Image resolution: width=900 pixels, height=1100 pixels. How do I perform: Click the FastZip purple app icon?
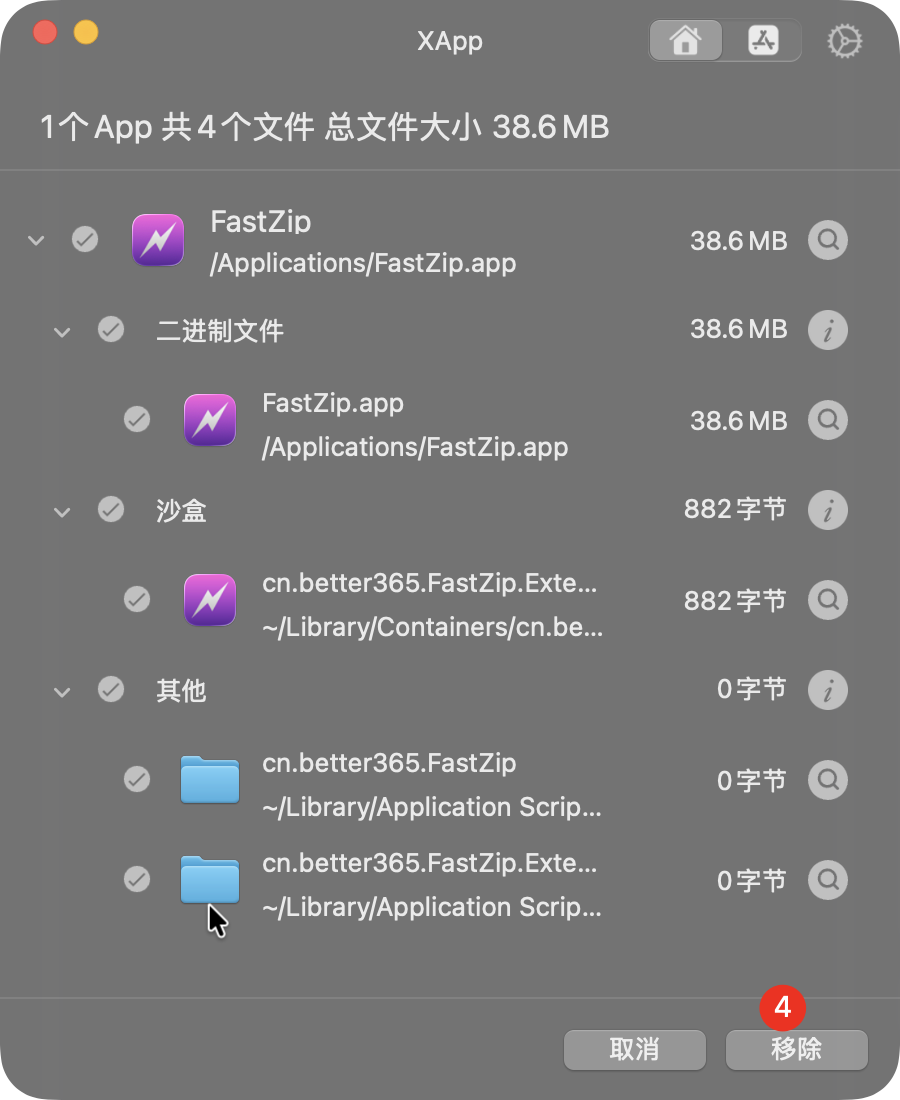pos(157,240)
